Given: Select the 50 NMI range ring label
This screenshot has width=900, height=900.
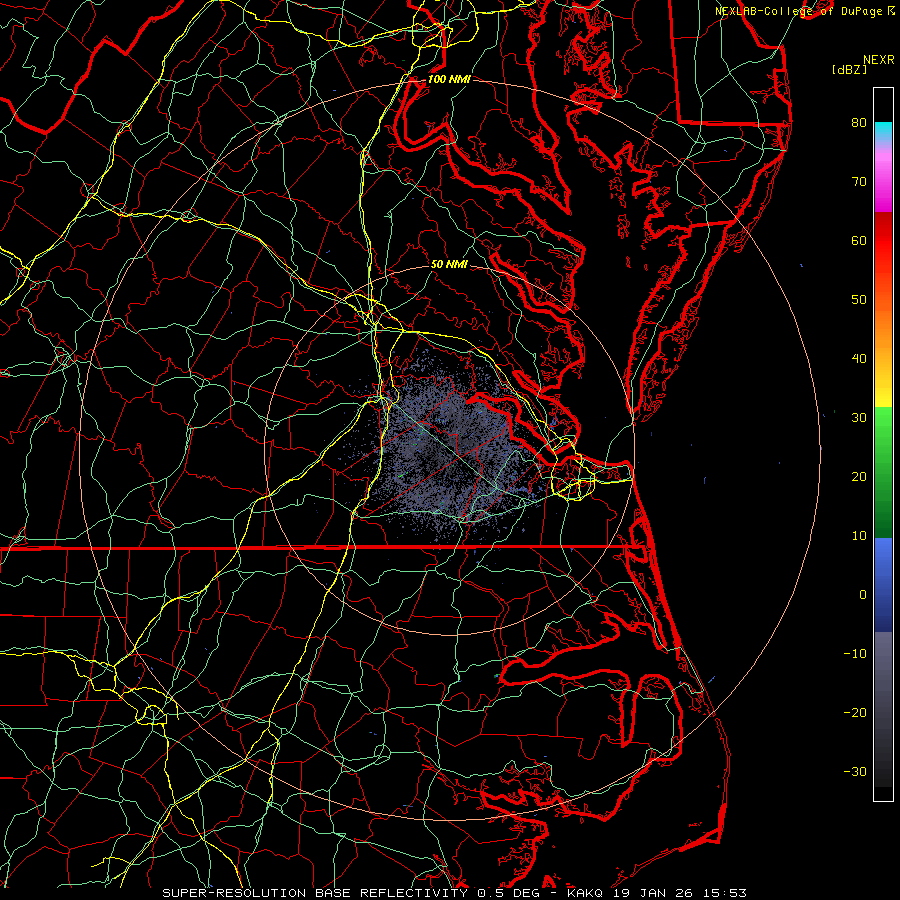Looking at the screenshot, I should pos(449,265).
